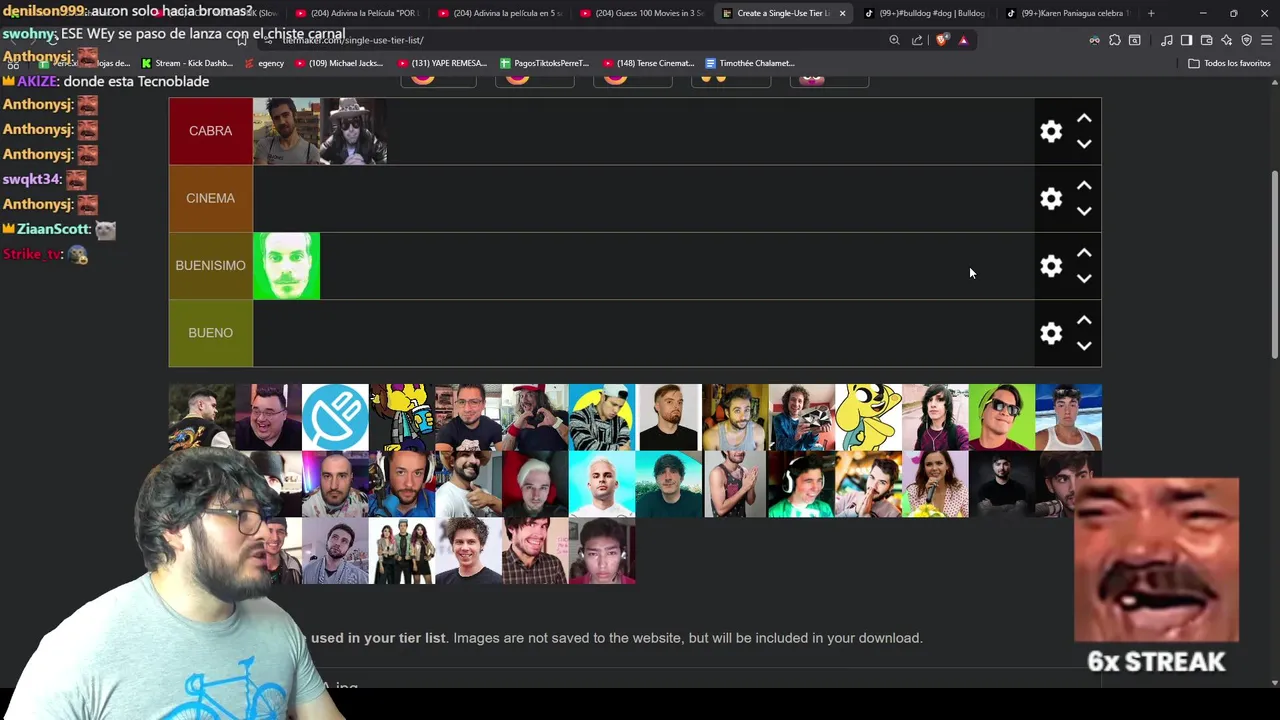Open '(131) YAPE REMESA...' bookmark

[x=441, y=63]
